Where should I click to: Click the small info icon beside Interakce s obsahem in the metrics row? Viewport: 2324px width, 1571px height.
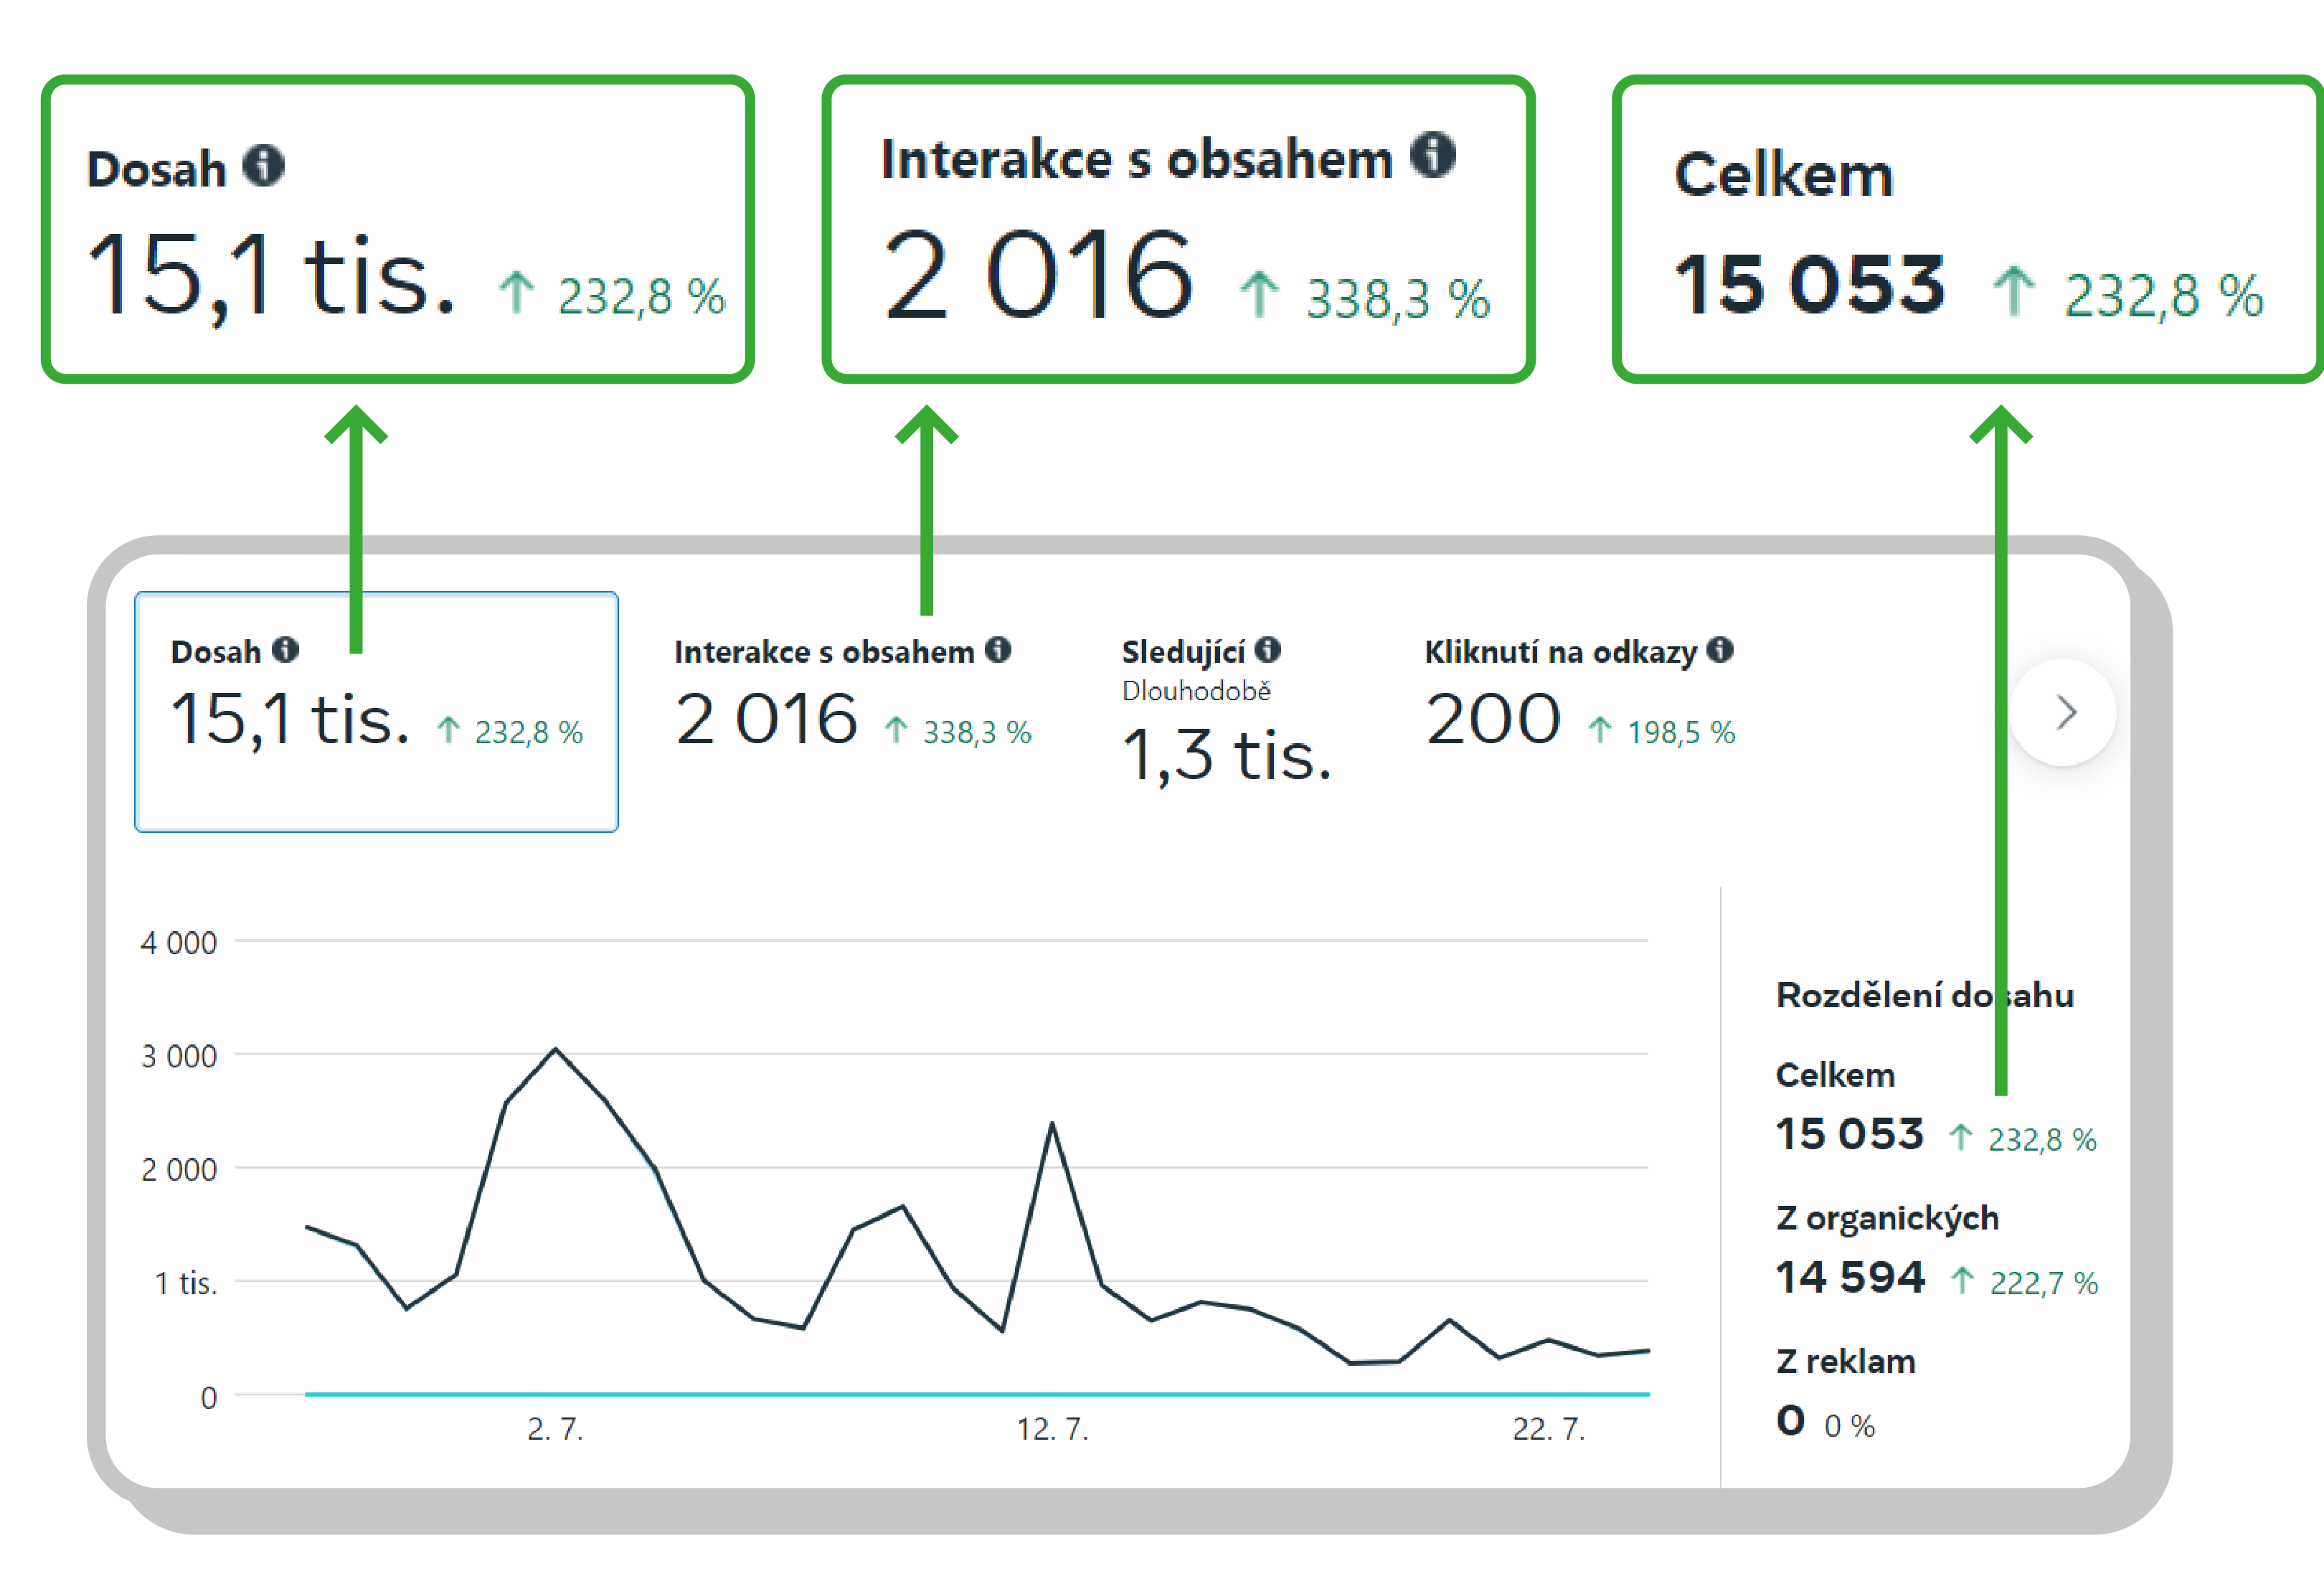click(x=998, y=650)
